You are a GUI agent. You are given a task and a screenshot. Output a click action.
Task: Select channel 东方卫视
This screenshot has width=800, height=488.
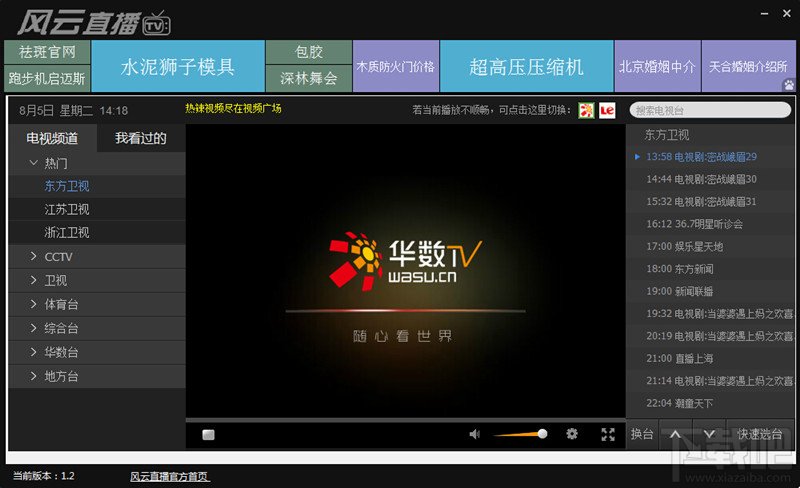(x=97, y=186)
